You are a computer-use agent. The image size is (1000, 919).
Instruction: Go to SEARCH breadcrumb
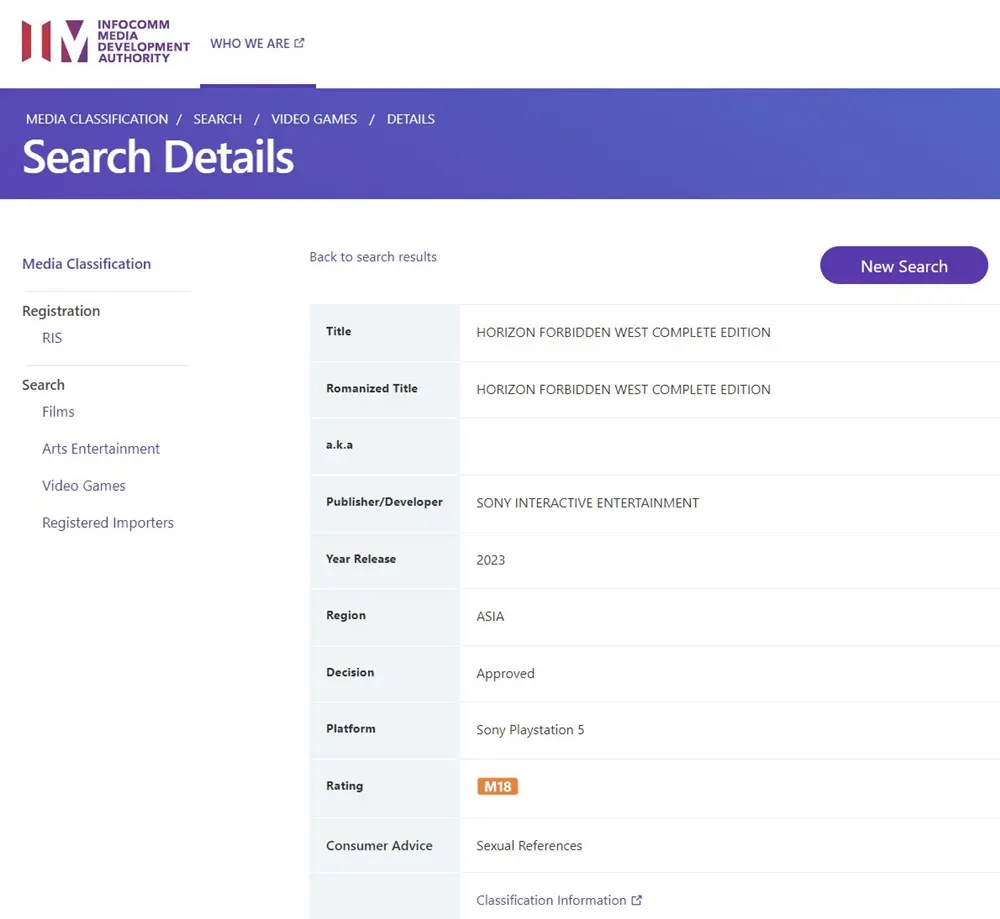pyautogui.click(x=217, y=119)
